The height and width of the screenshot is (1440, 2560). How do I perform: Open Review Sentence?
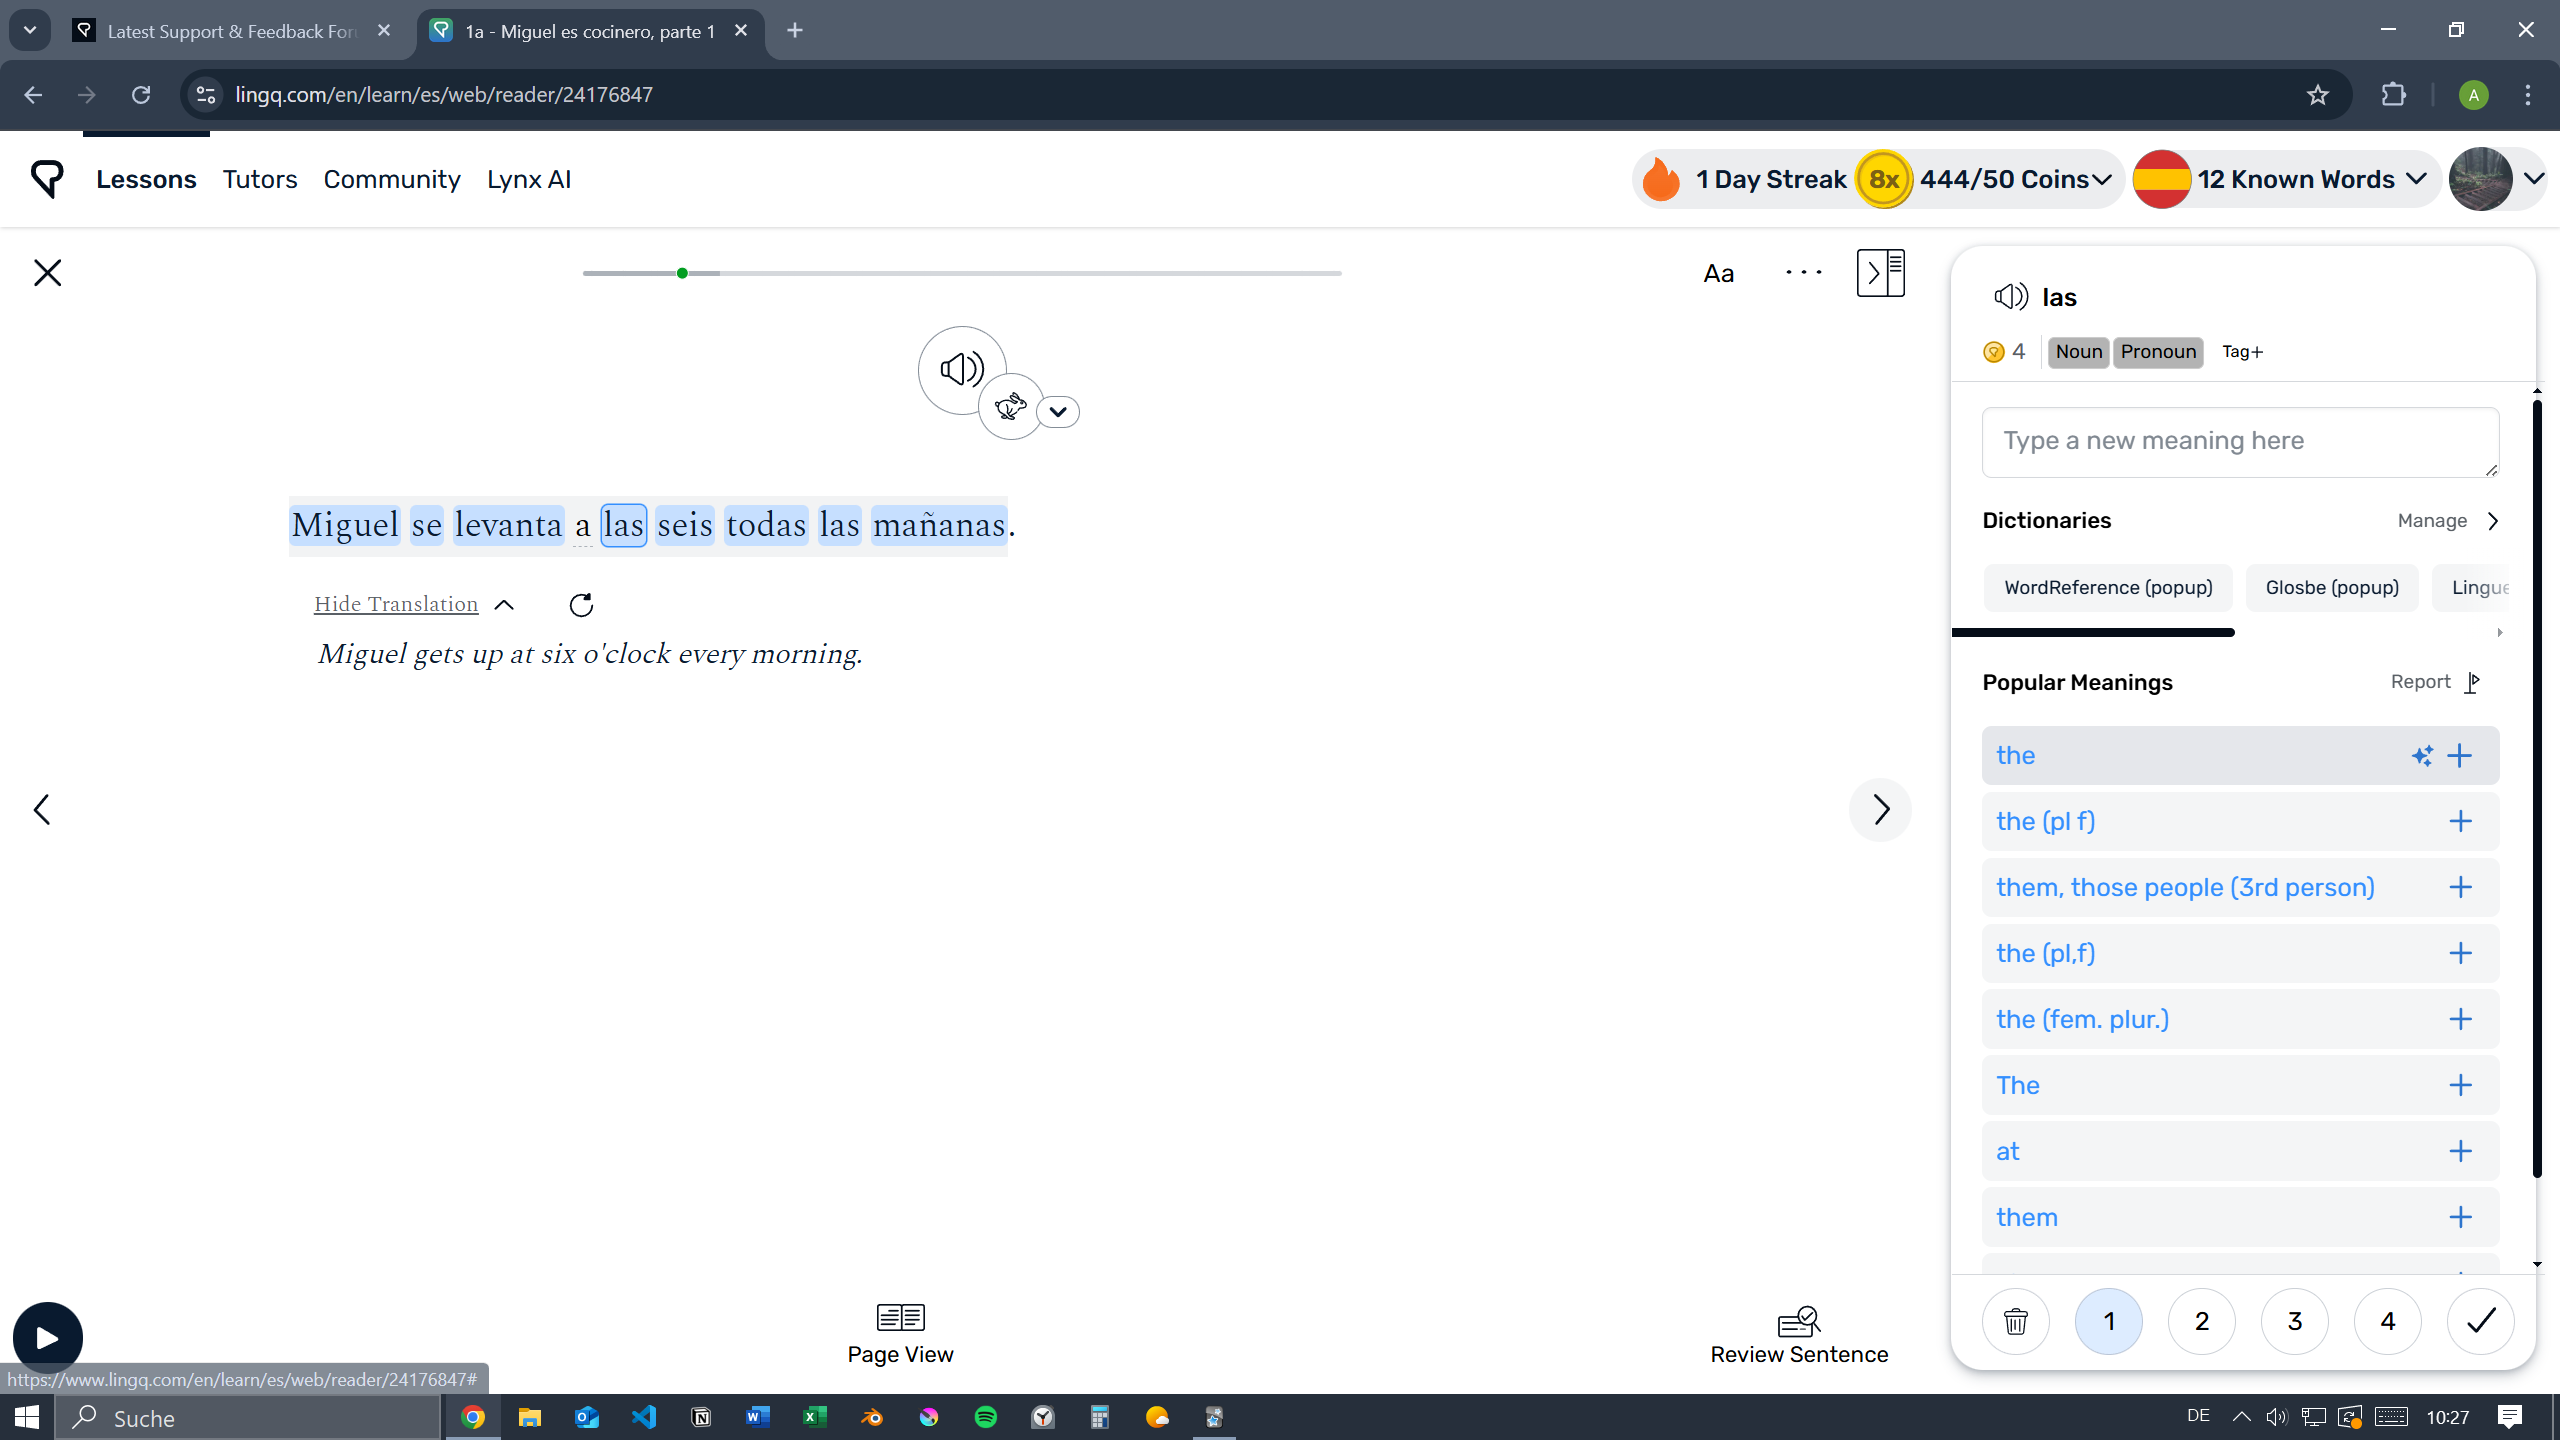(1798, 1335)
